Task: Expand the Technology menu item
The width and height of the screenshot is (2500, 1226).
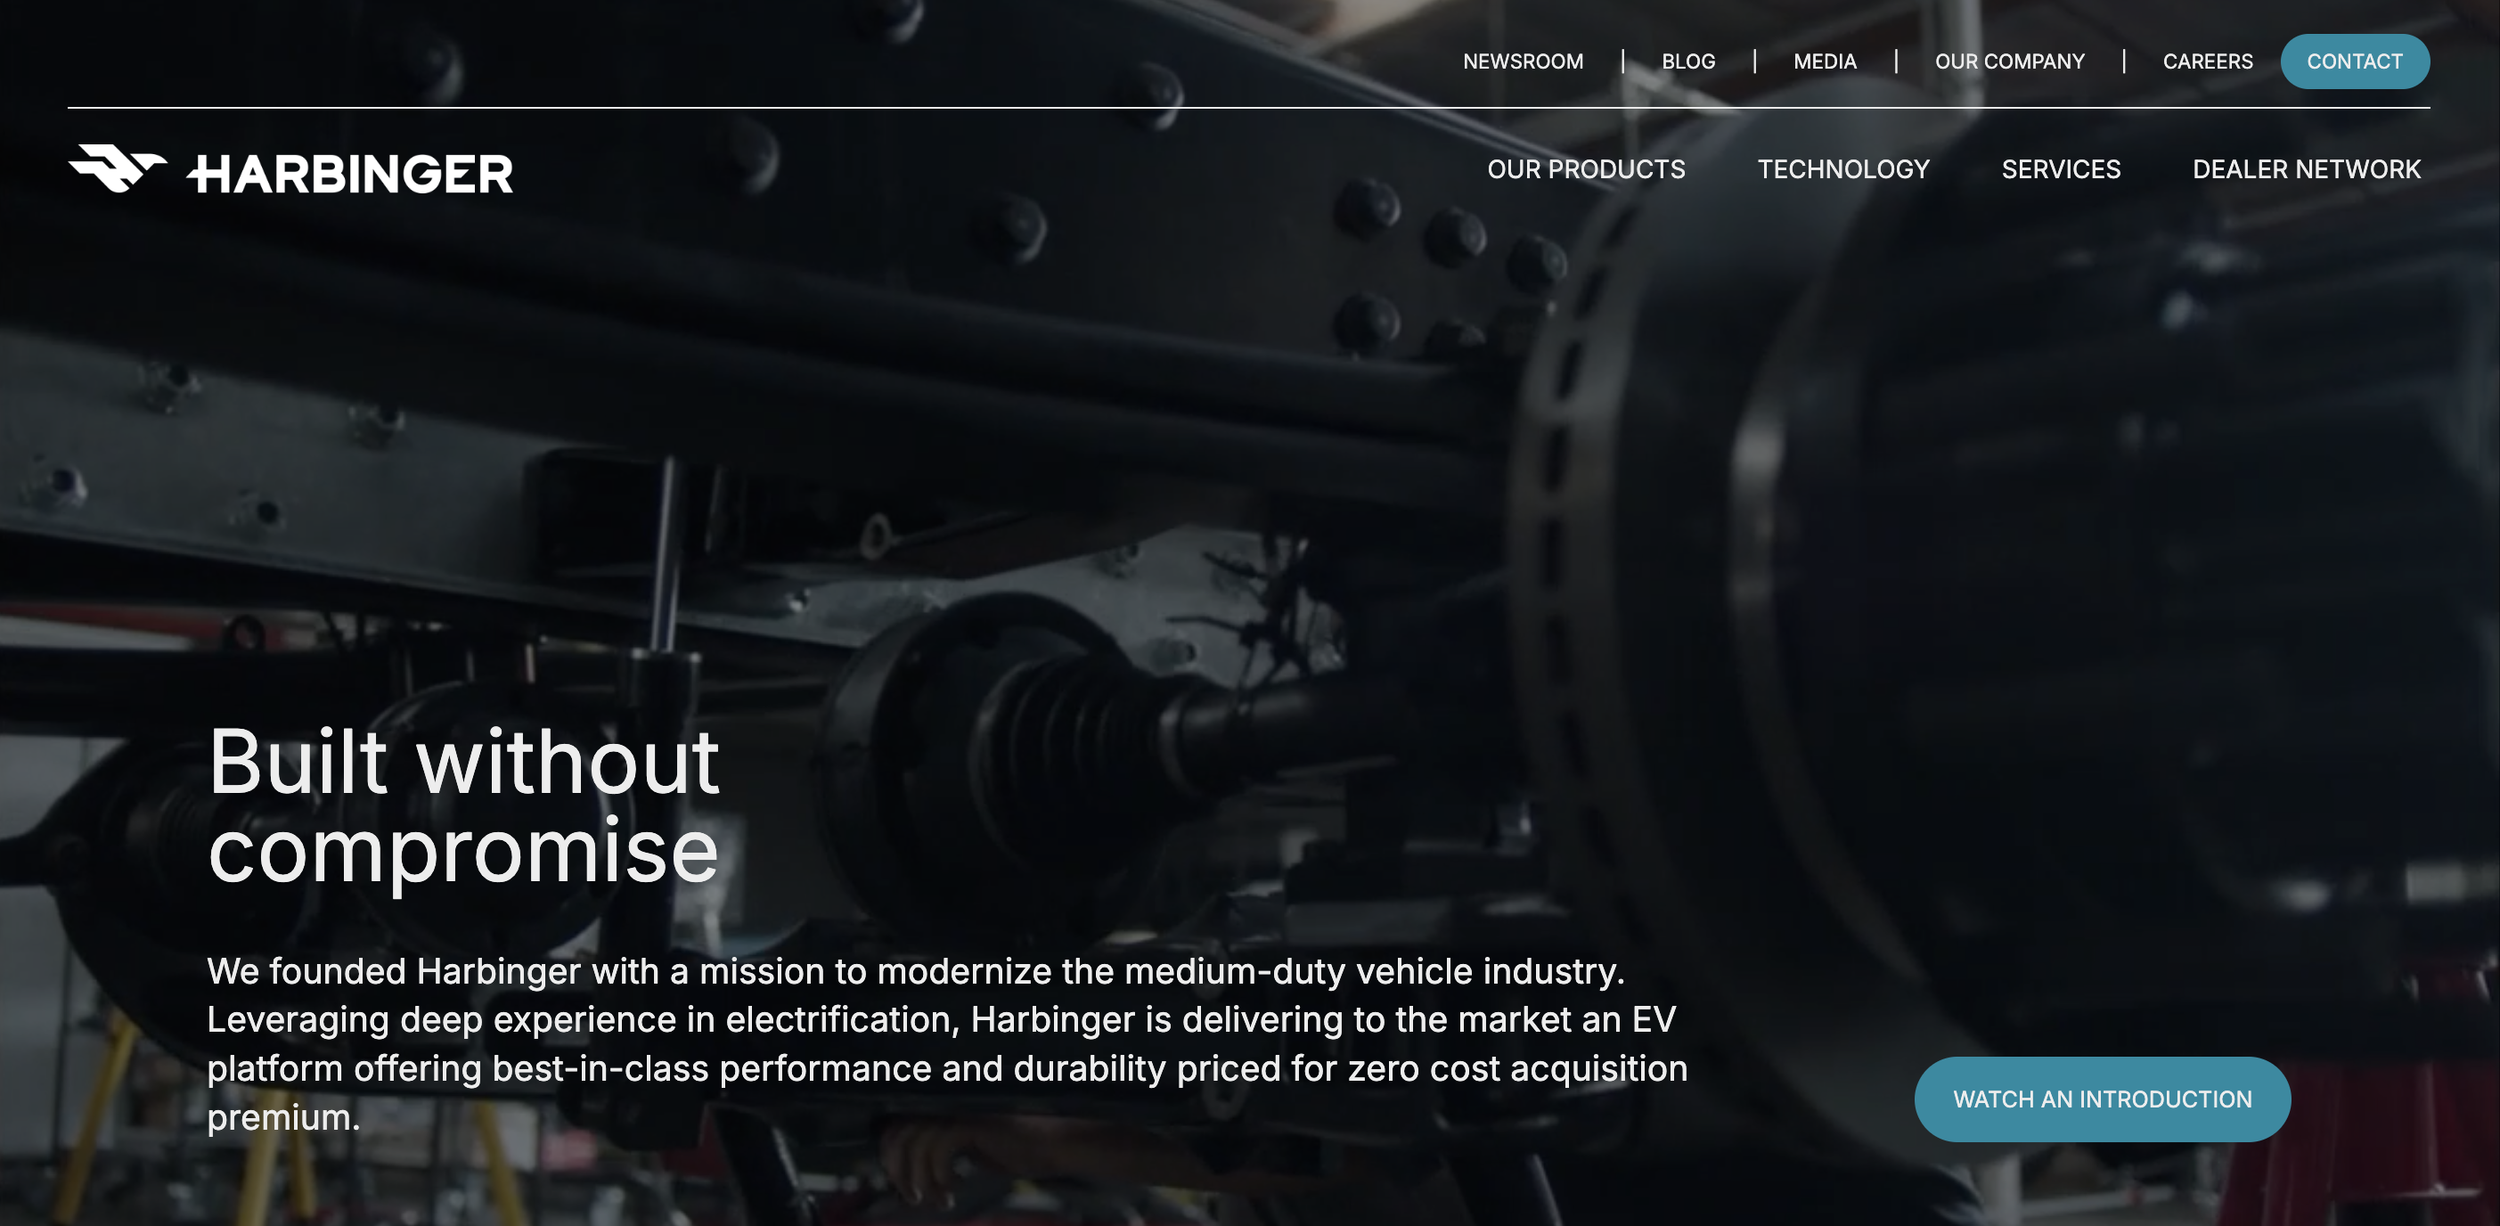Action: [1843, 170]
